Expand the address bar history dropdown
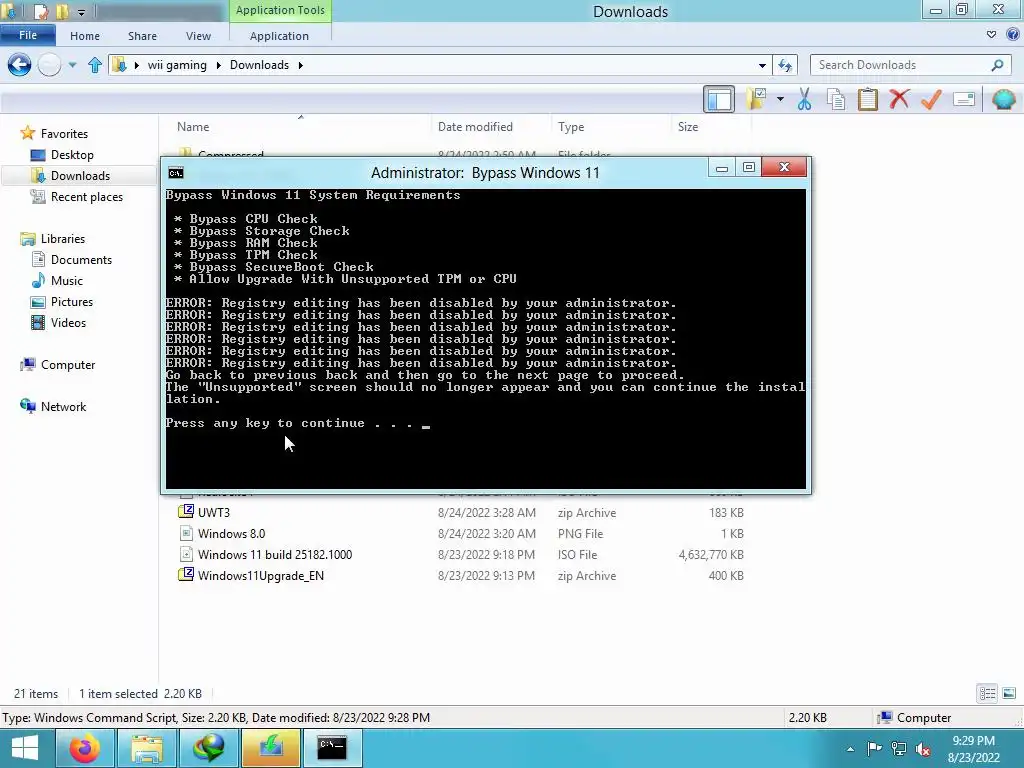 762,65
